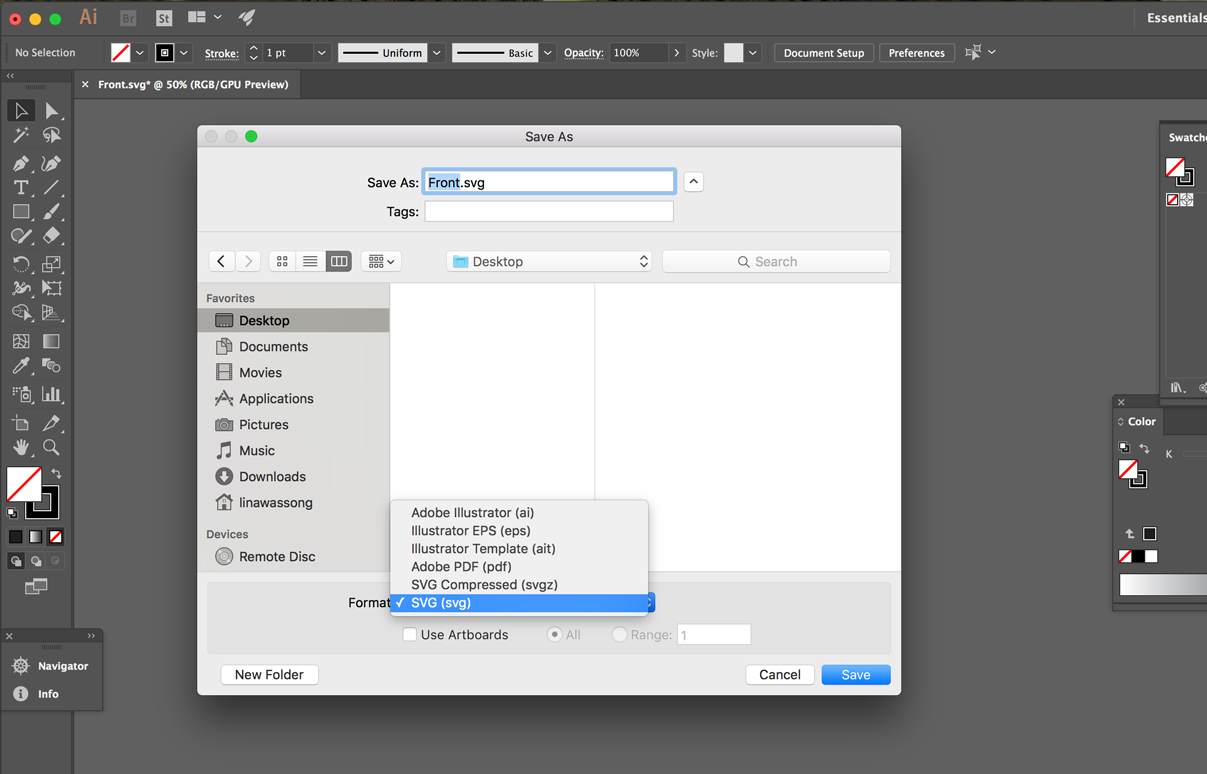The width and height of the screenshot is (1207, 774).
Task: Select the Free Transform tool
Action: pyautogui.click(x=51, y=288)
